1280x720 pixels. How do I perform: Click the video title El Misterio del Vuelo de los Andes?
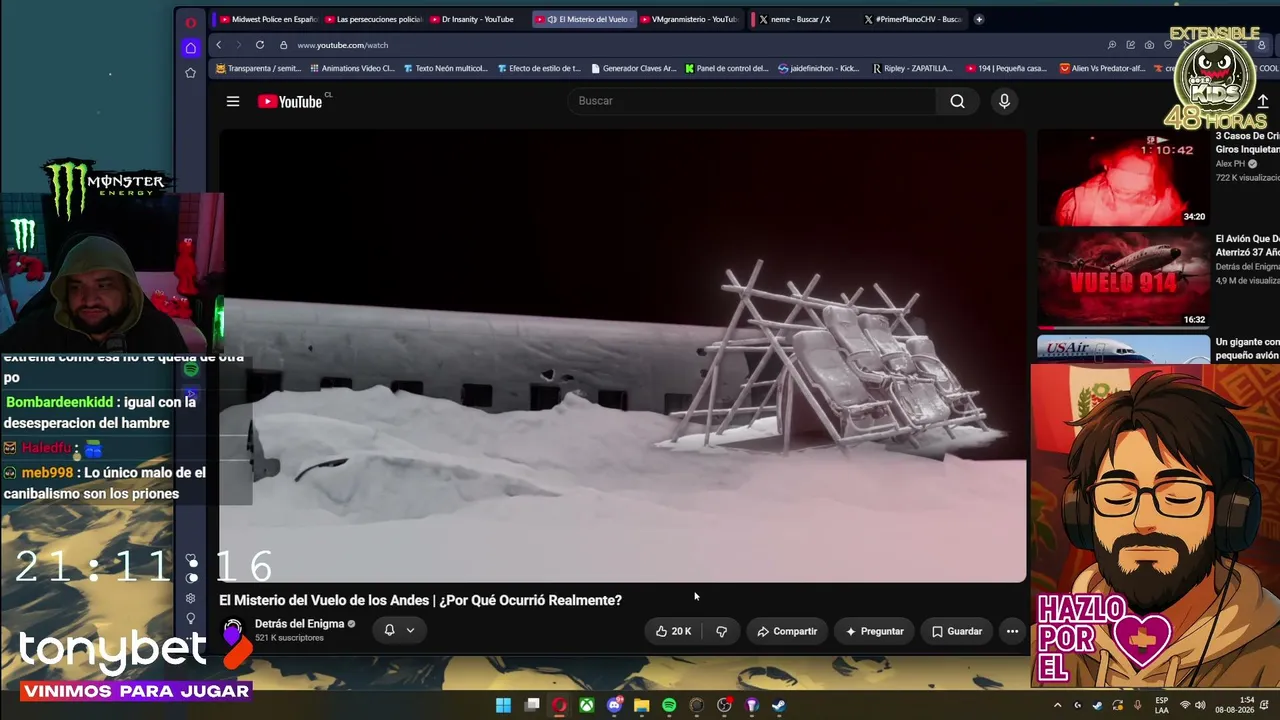point(421,600)
